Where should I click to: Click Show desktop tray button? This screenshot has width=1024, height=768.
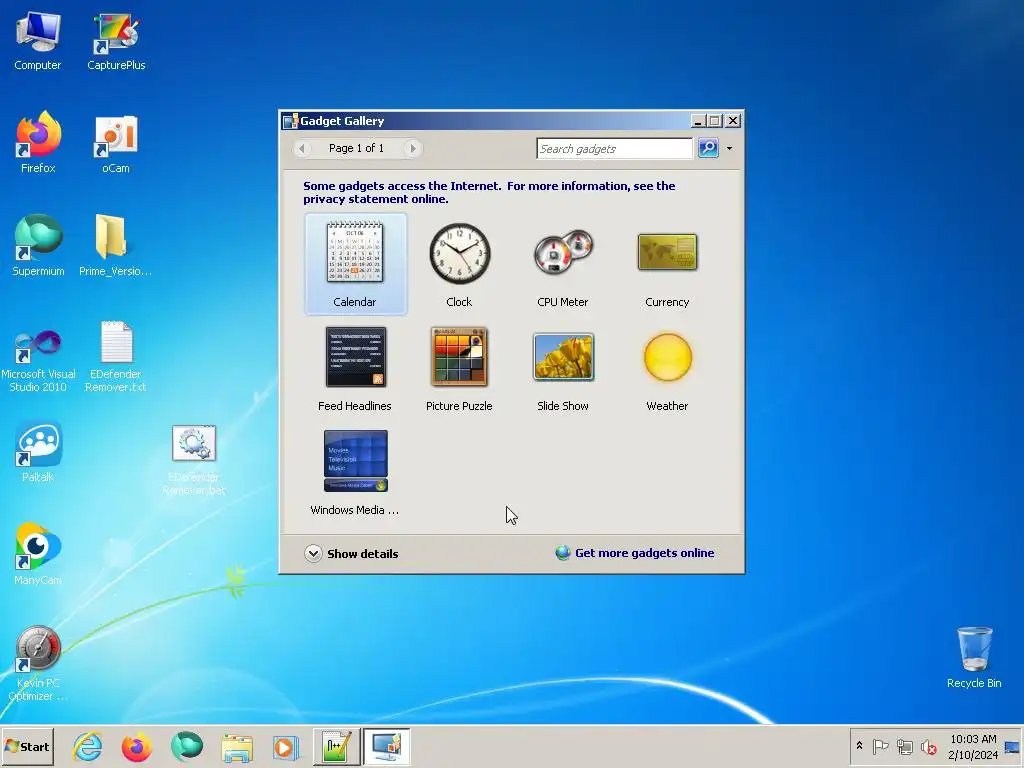click(1013, 746)
